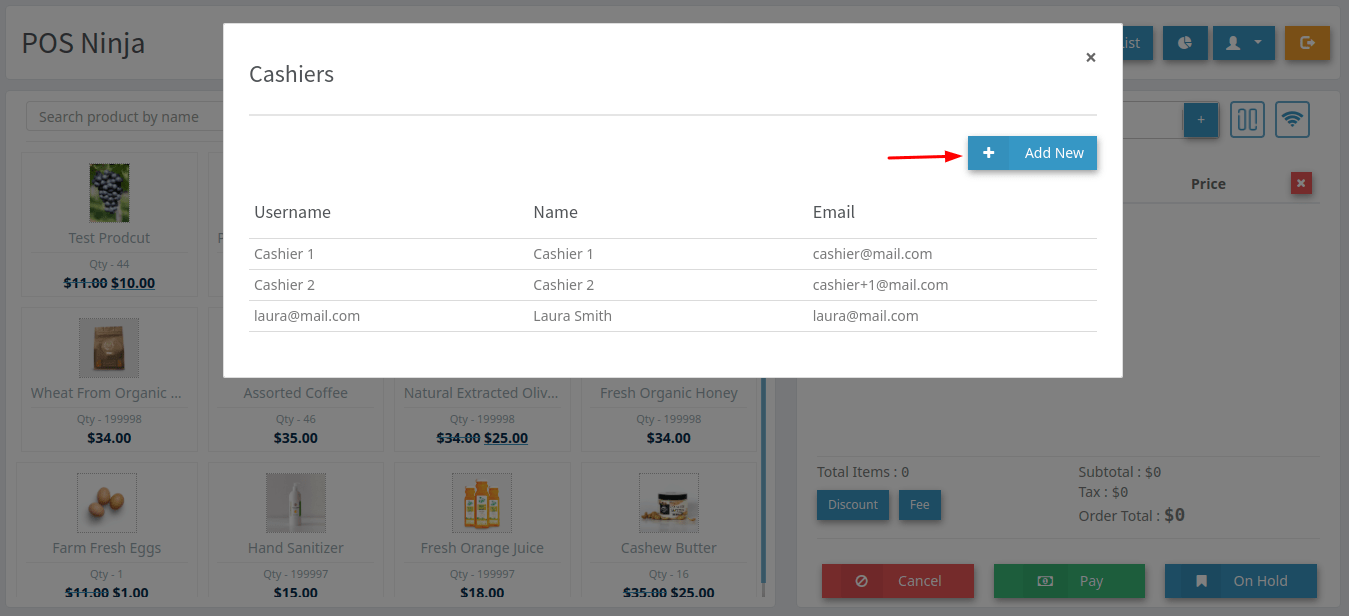Click the Add New cashier button
This screenshot has height=616, width=1349.
pyautogui.click(x=1032, y=153)
